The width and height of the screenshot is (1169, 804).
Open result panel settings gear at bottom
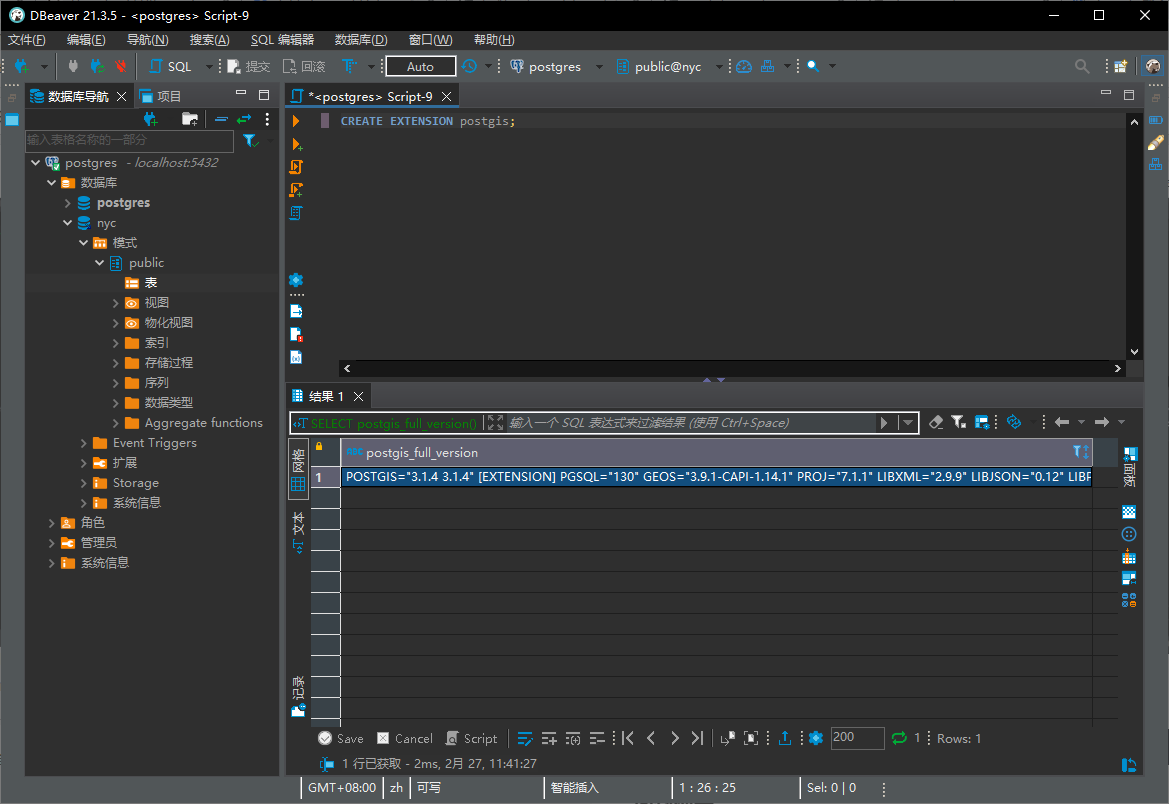click(816, 738)
